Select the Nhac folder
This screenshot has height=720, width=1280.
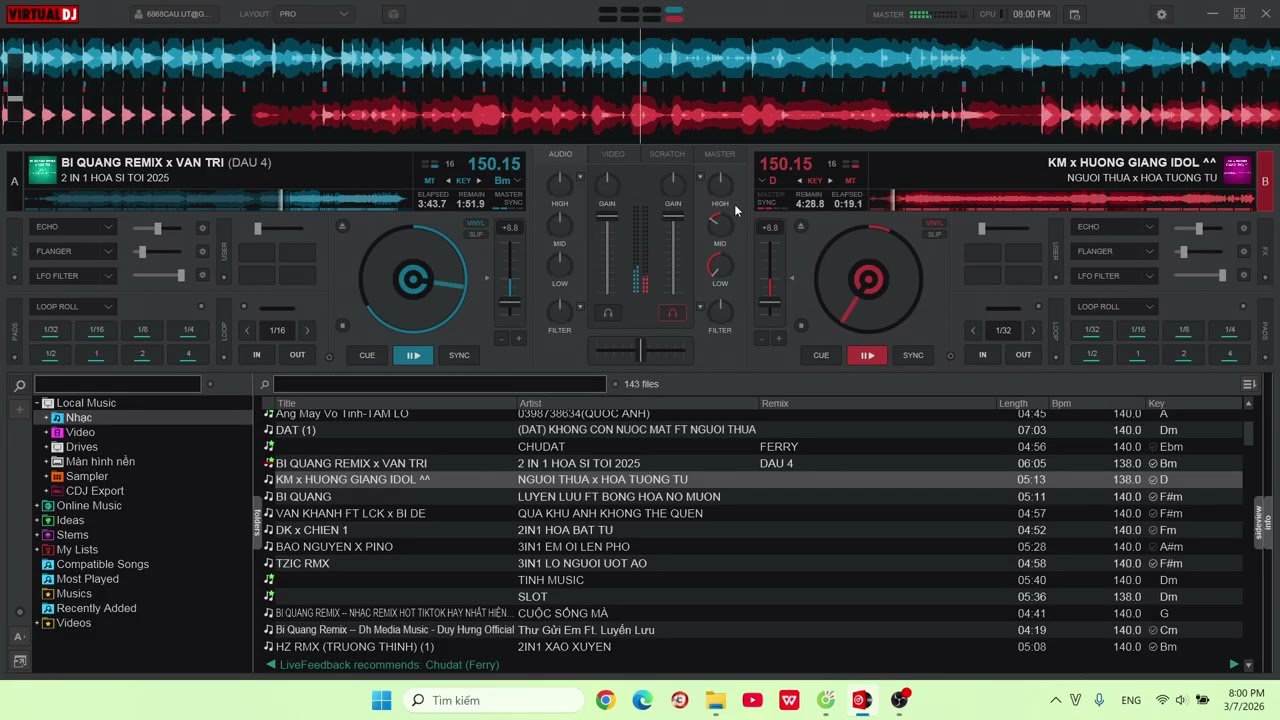point(79,418)
